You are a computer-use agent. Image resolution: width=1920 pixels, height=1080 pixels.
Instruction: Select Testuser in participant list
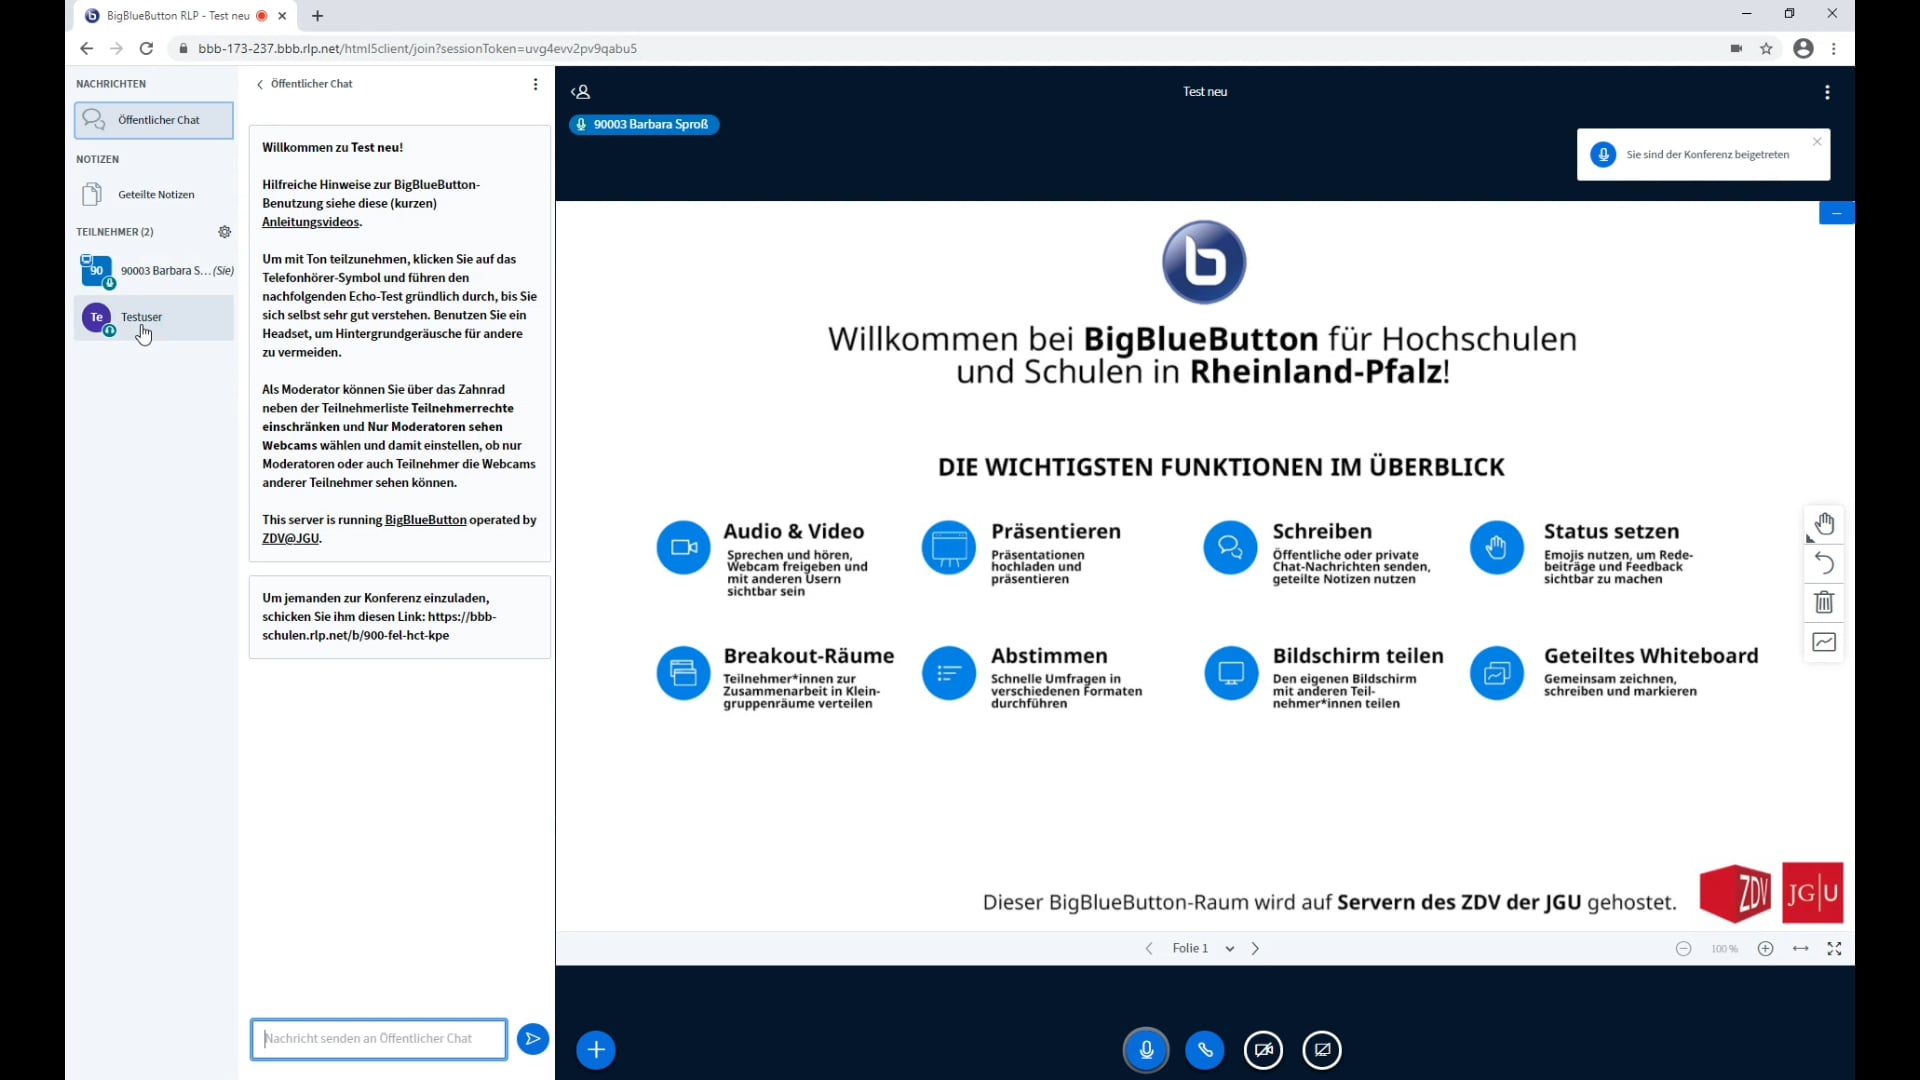(x=154, y=318)
